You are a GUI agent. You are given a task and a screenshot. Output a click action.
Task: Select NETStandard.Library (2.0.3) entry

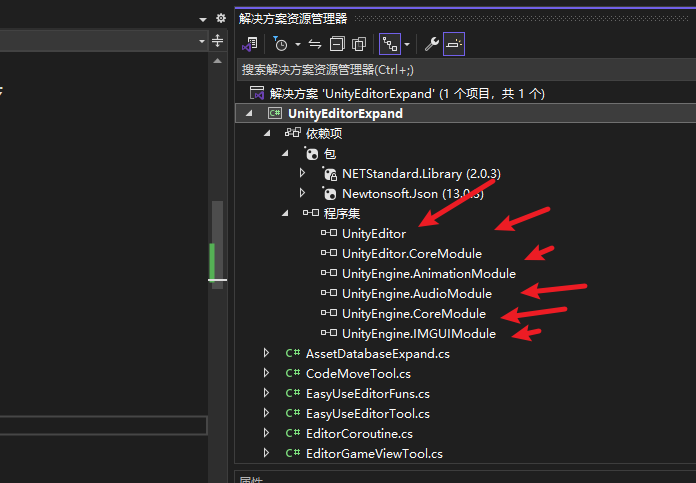click(421, 174)
